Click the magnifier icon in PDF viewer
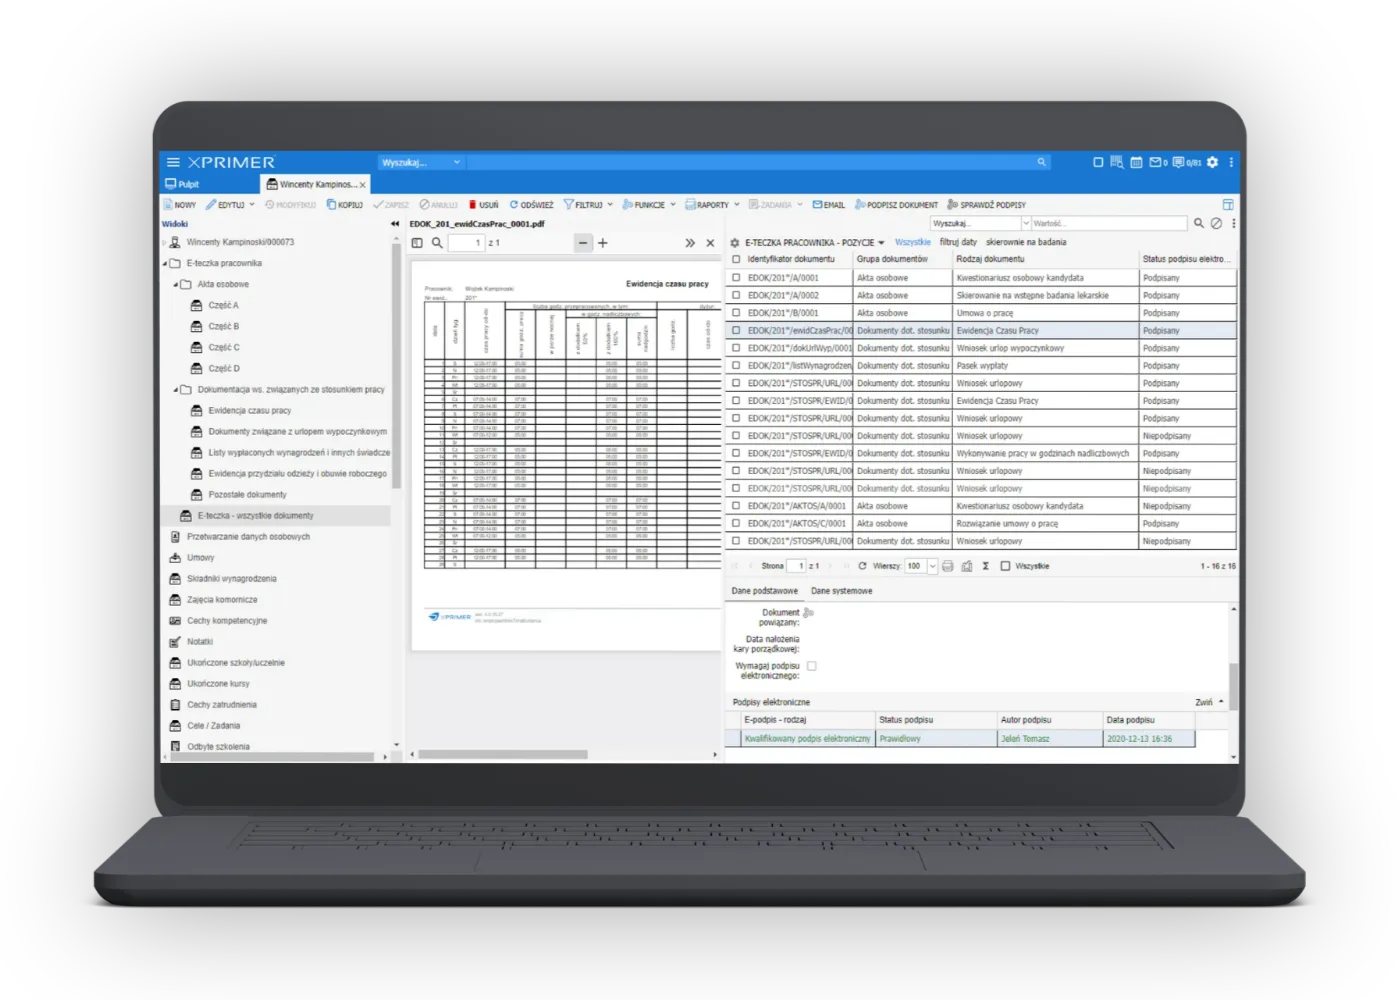The width and height of the screenshot is (1400, 1000). (437, 243)
